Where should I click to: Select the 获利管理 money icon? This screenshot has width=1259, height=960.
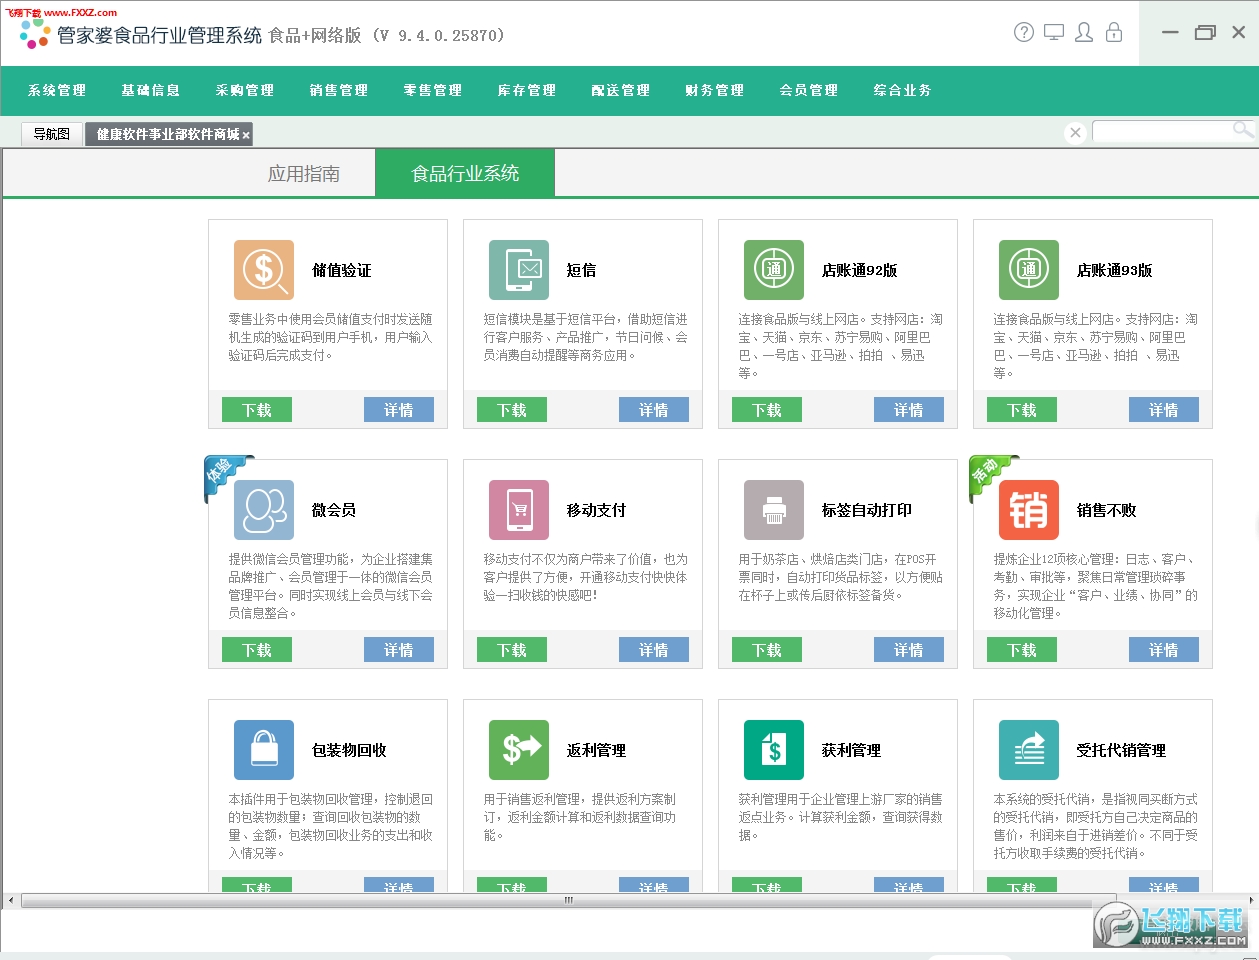point(773,749)
